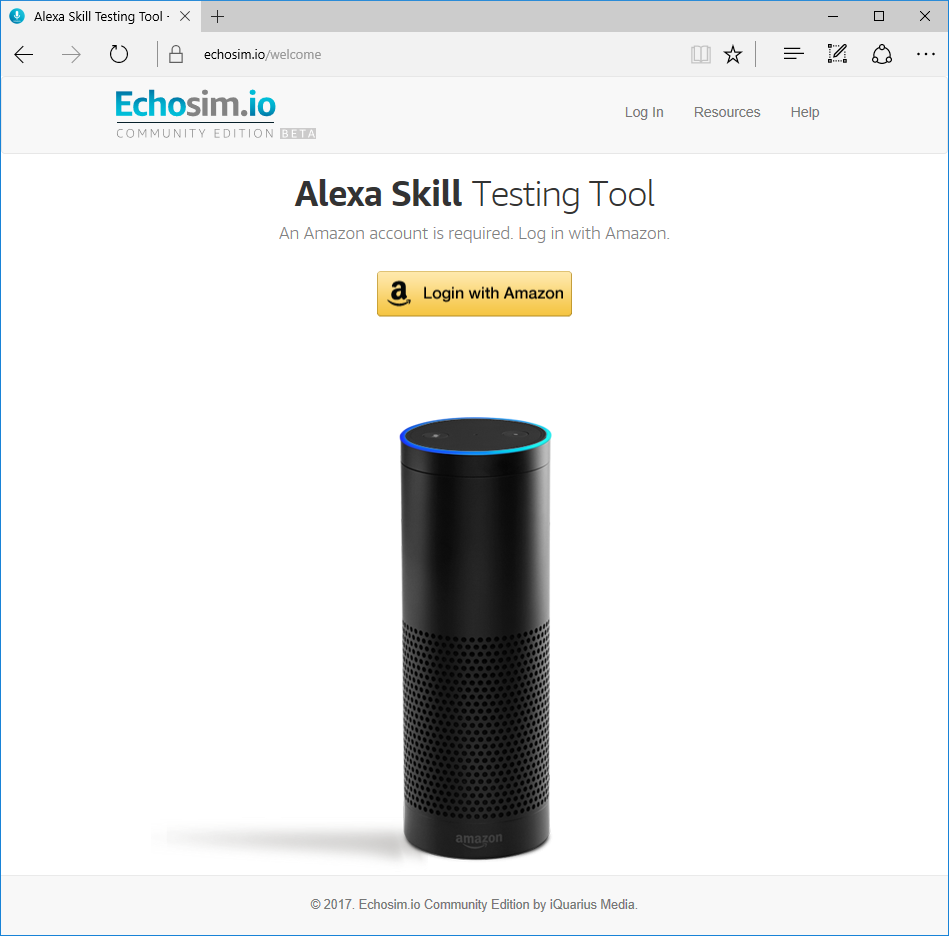Add page to favorites with star icon
Screen dimensions: 949x936
[733, 54]
